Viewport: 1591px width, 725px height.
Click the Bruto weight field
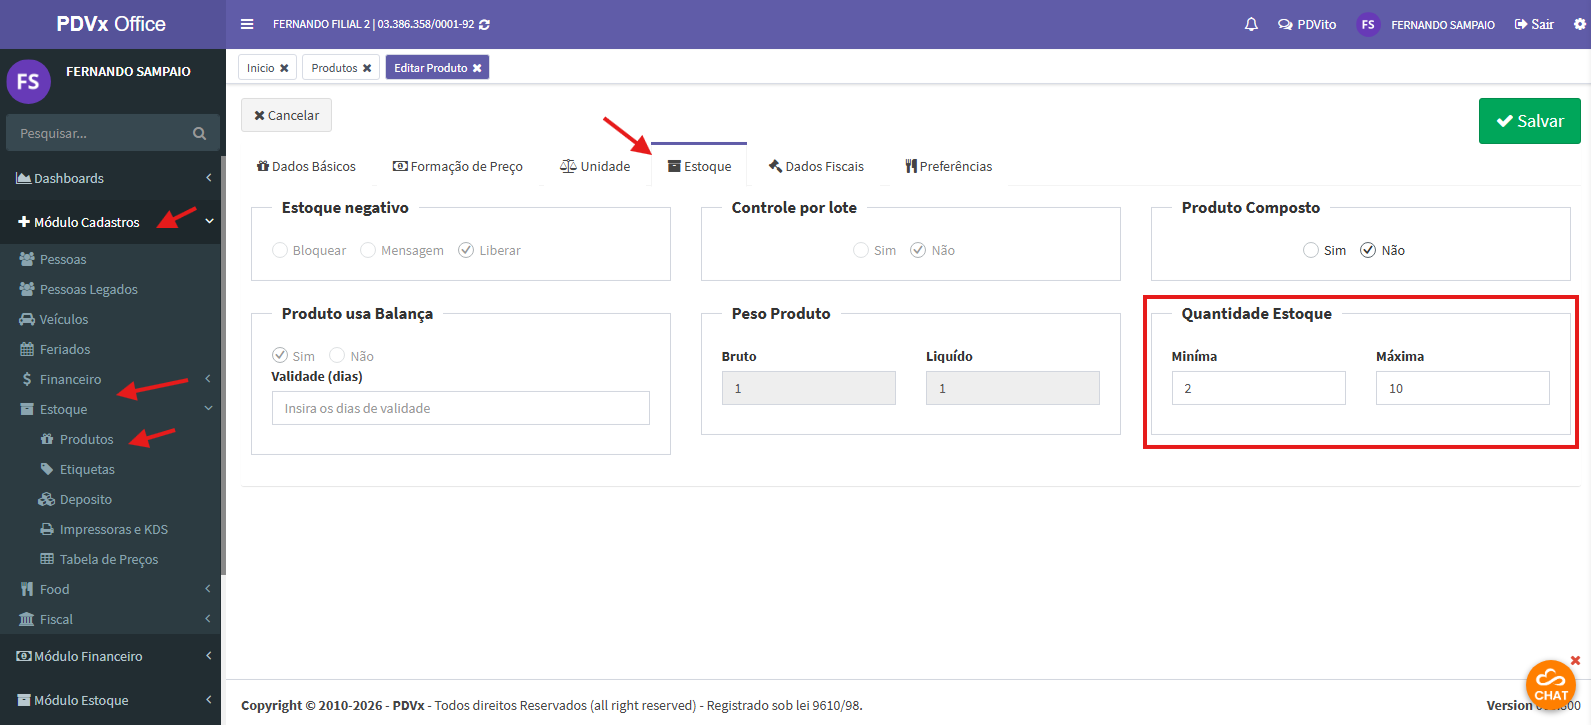809,388
